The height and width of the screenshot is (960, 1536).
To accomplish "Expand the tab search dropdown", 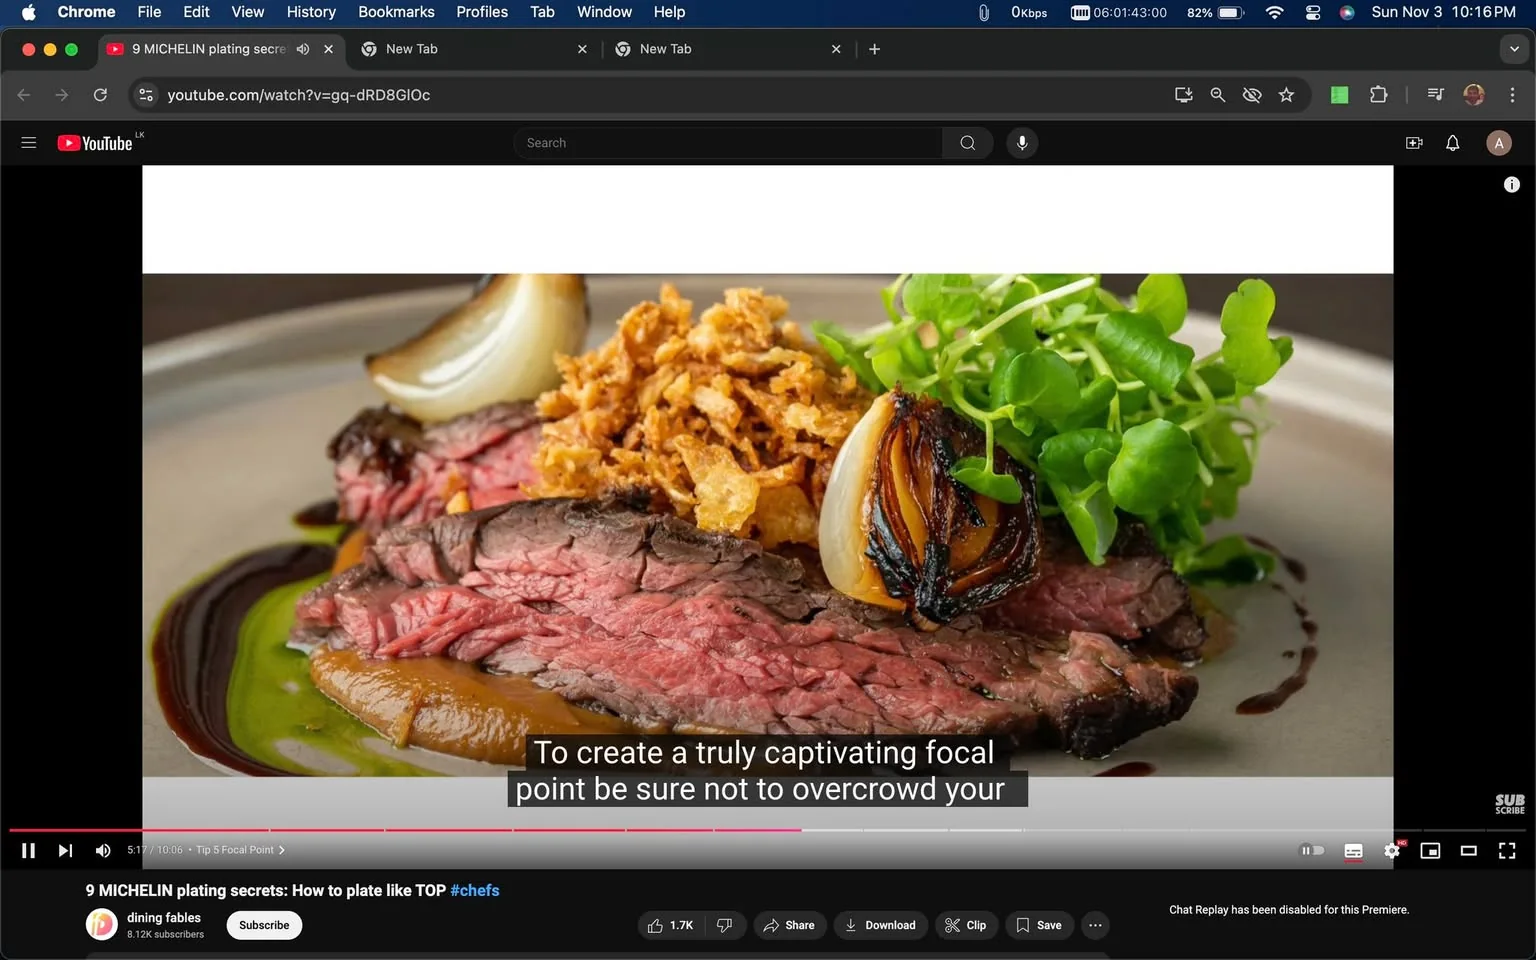I will point(1514,49).
